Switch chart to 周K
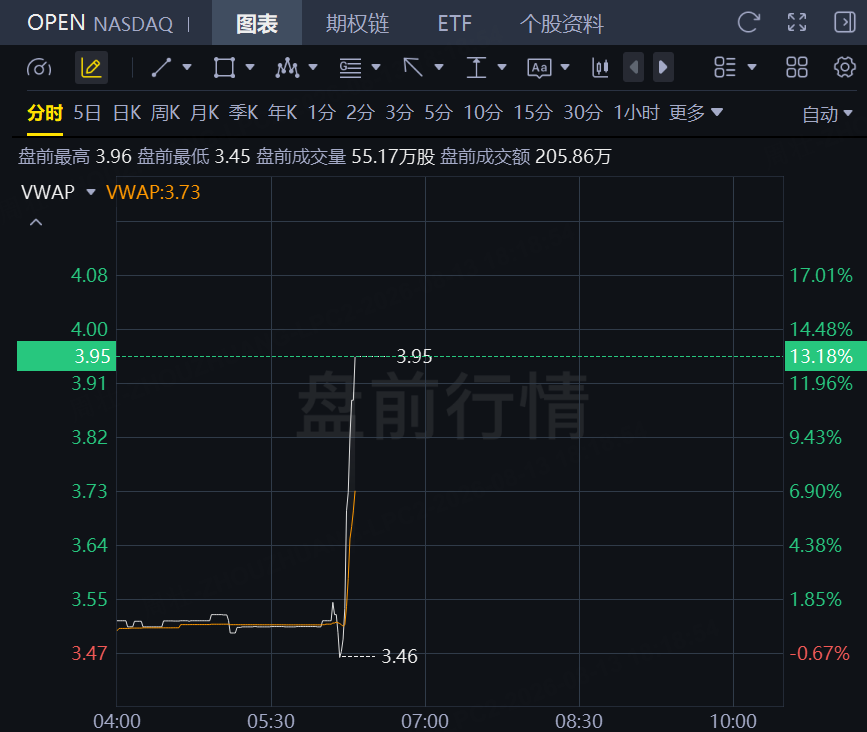The image size is (867, 732). tap(166, 113)
